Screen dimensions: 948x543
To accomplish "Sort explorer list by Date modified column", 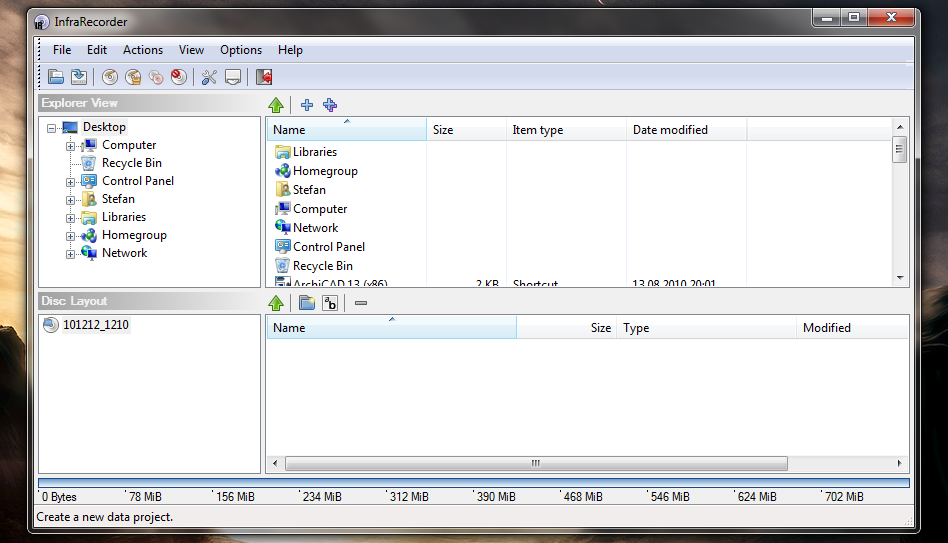I will 686,129.
